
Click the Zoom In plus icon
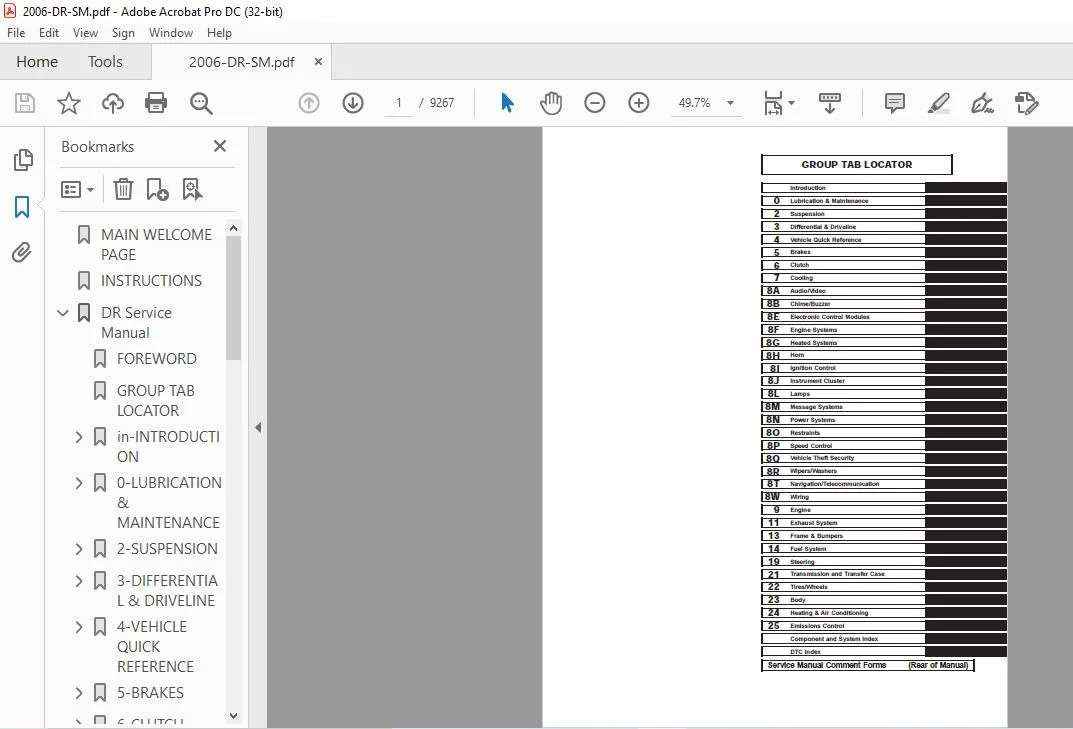click(638, 103)
